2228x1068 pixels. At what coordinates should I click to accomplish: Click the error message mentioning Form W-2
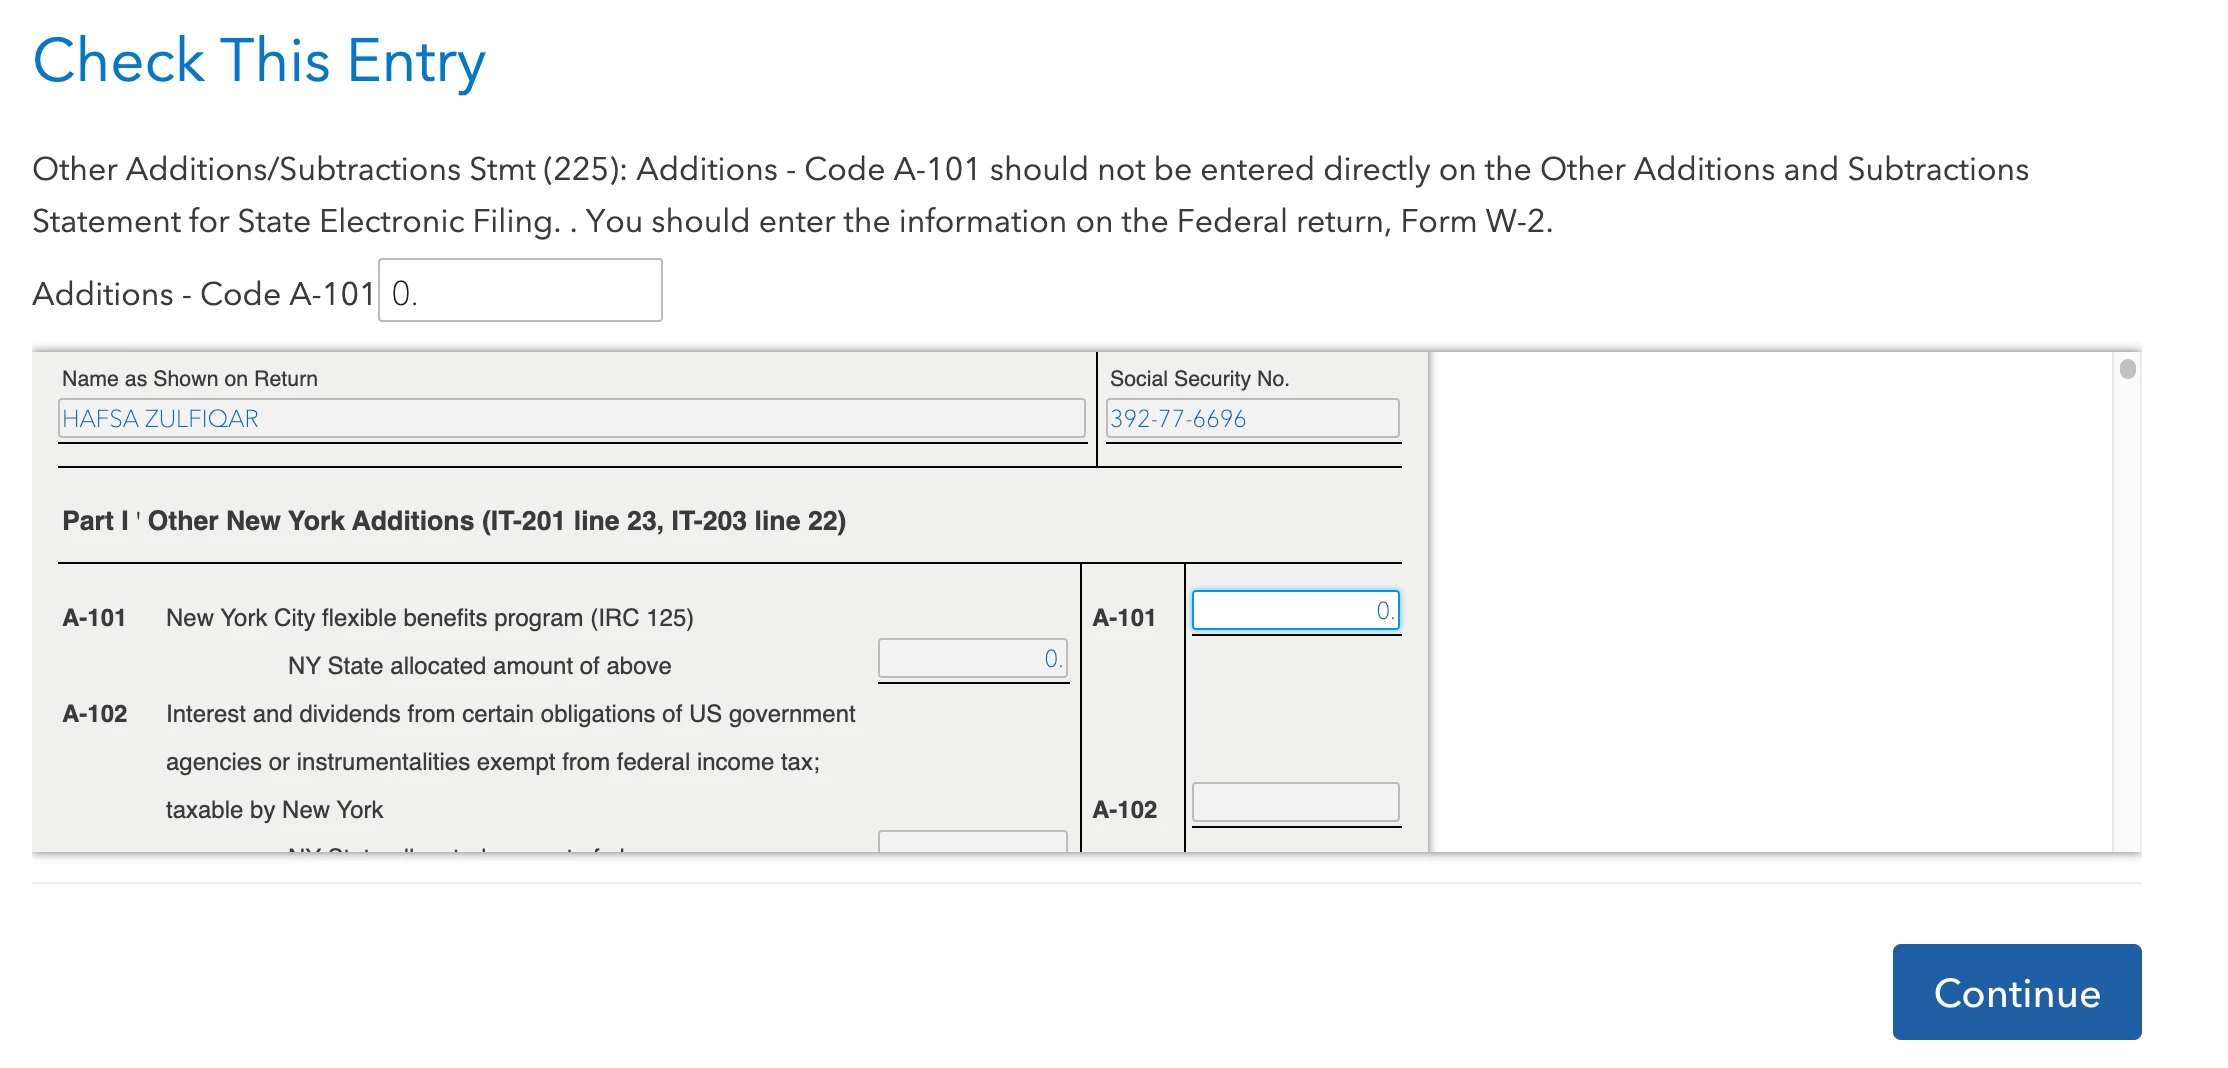tap(1030, 195)
